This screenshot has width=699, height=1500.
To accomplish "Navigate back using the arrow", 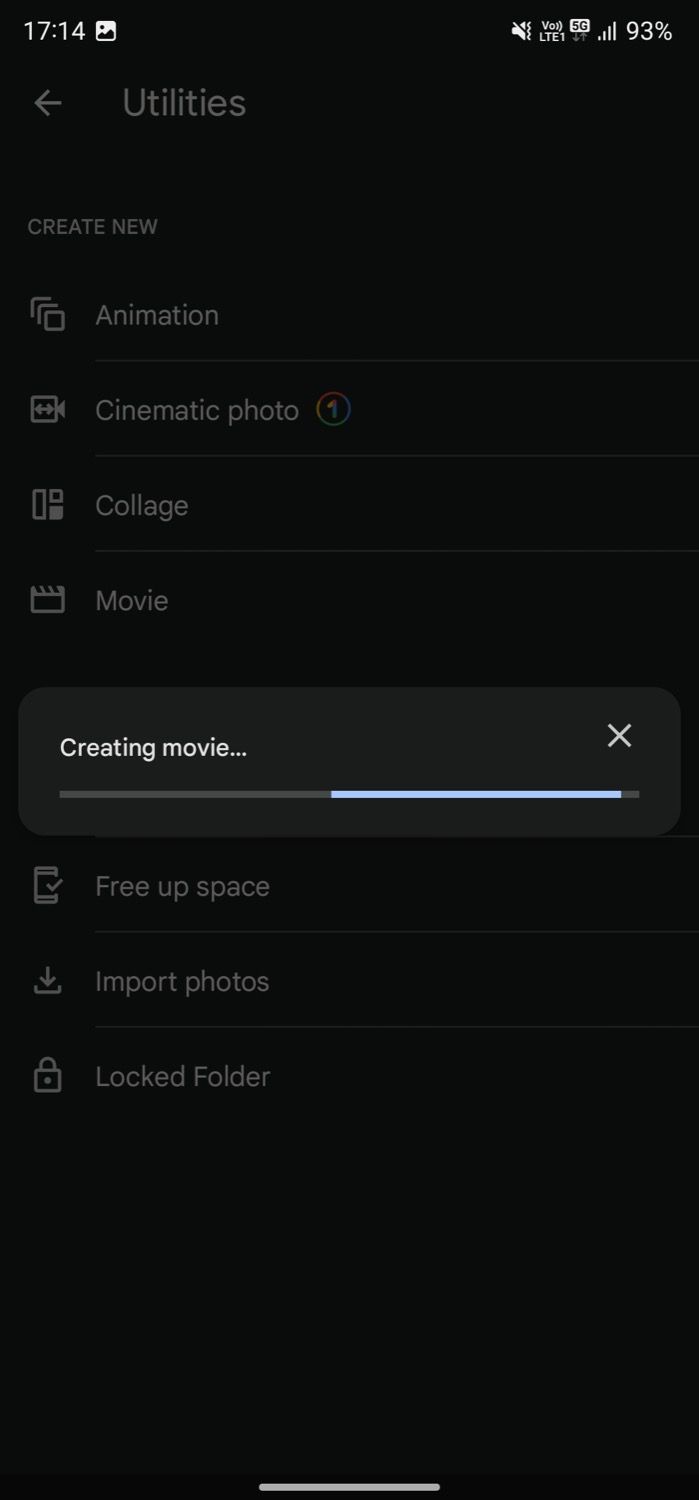I will click(x=47, y=103).
